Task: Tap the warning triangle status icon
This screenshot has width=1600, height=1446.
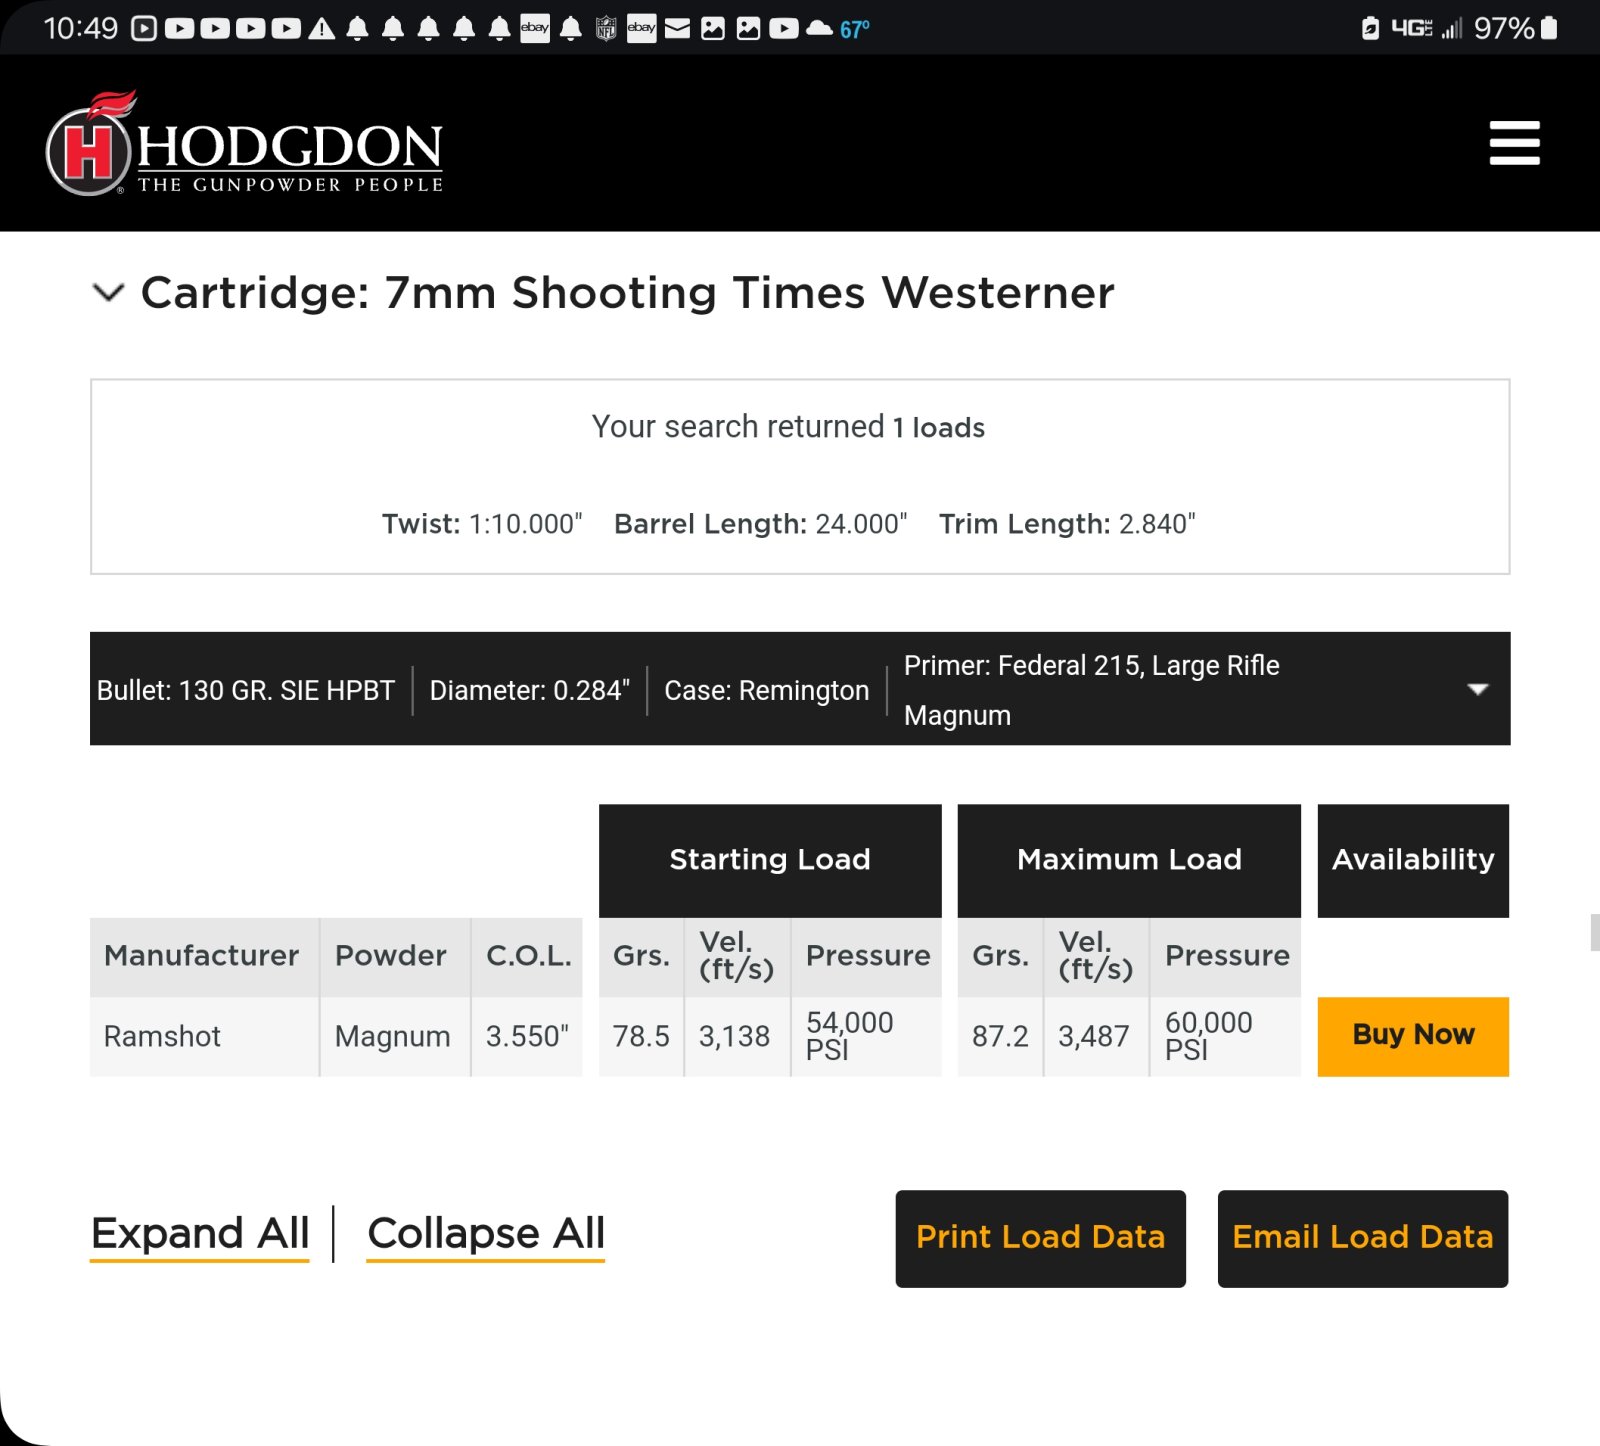Action: point(321,29)
